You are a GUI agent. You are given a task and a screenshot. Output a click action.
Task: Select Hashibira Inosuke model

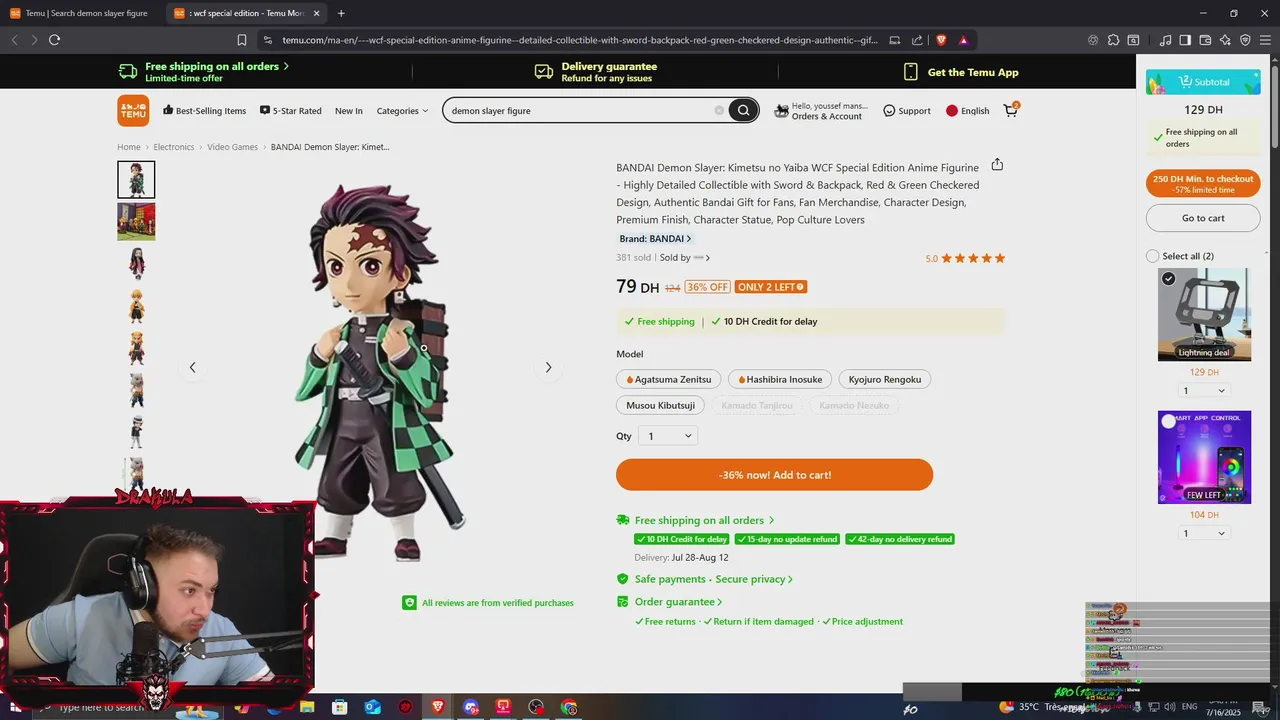pyautogui.click(x=780, y=379)
